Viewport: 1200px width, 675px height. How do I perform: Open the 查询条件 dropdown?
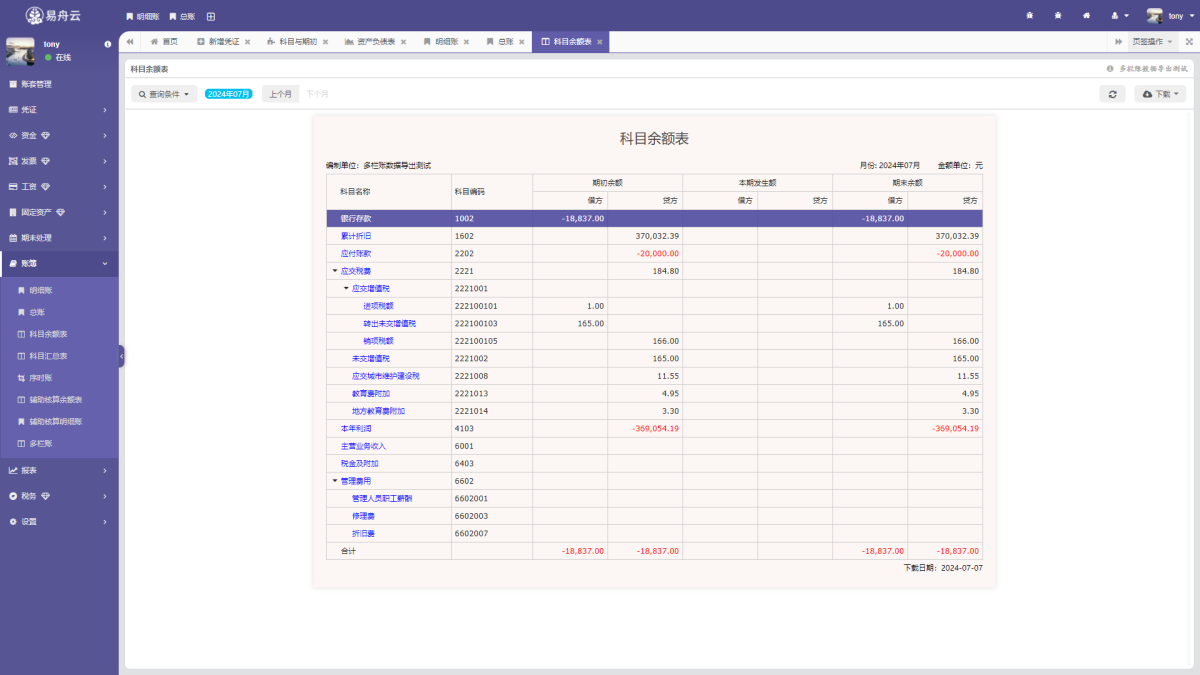click(x=163, y=94)
